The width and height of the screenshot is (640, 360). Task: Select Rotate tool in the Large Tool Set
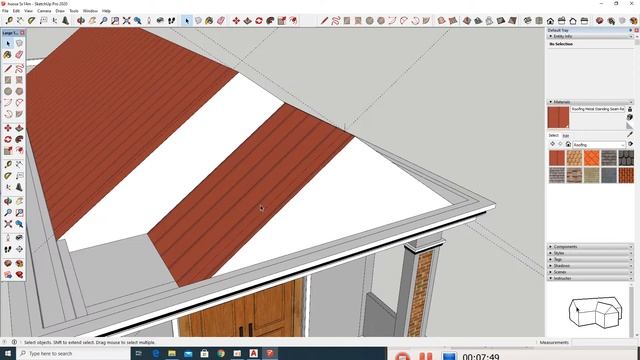point(8,140)
